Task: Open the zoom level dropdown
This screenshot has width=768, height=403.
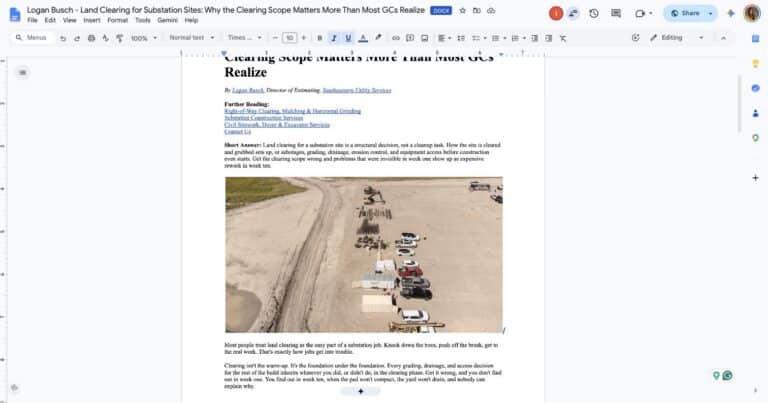Action: tap(144, 38)
